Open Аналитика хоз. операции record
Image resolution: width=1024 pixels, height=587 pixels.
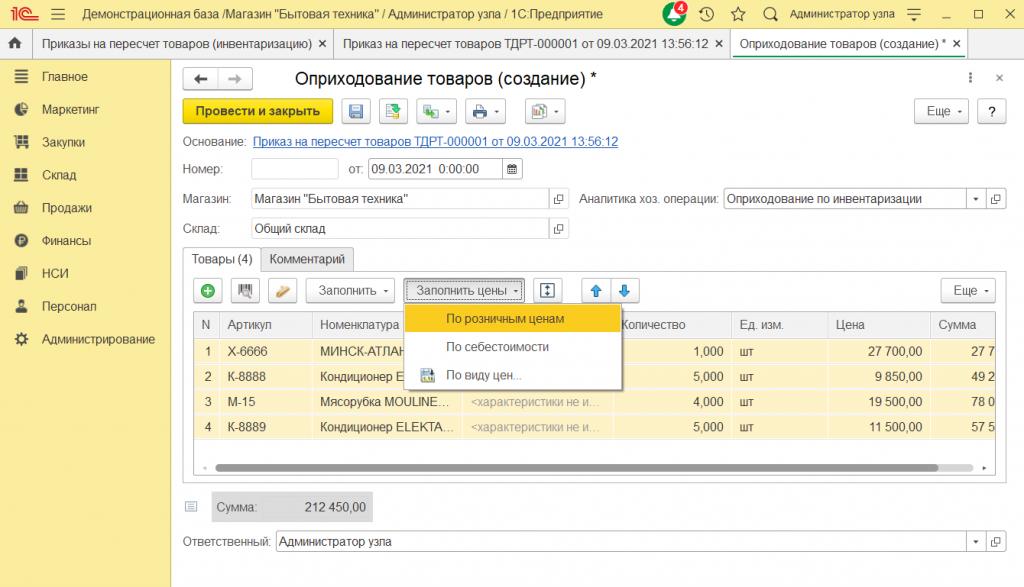tap(996, 199)
